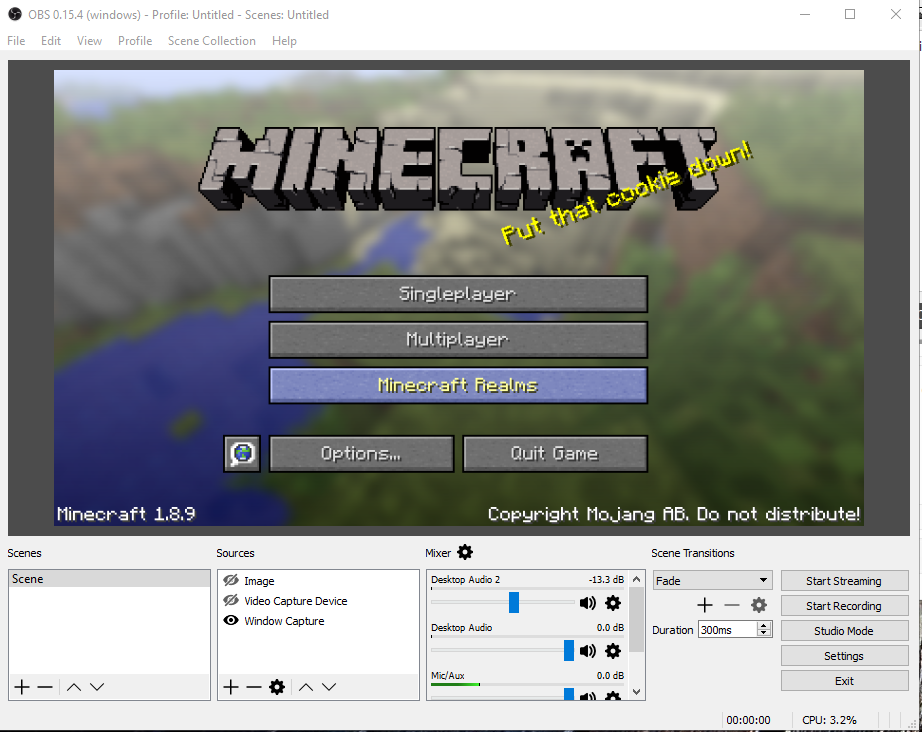
Task: Move scene down with arrow
Action: [97, 687]
